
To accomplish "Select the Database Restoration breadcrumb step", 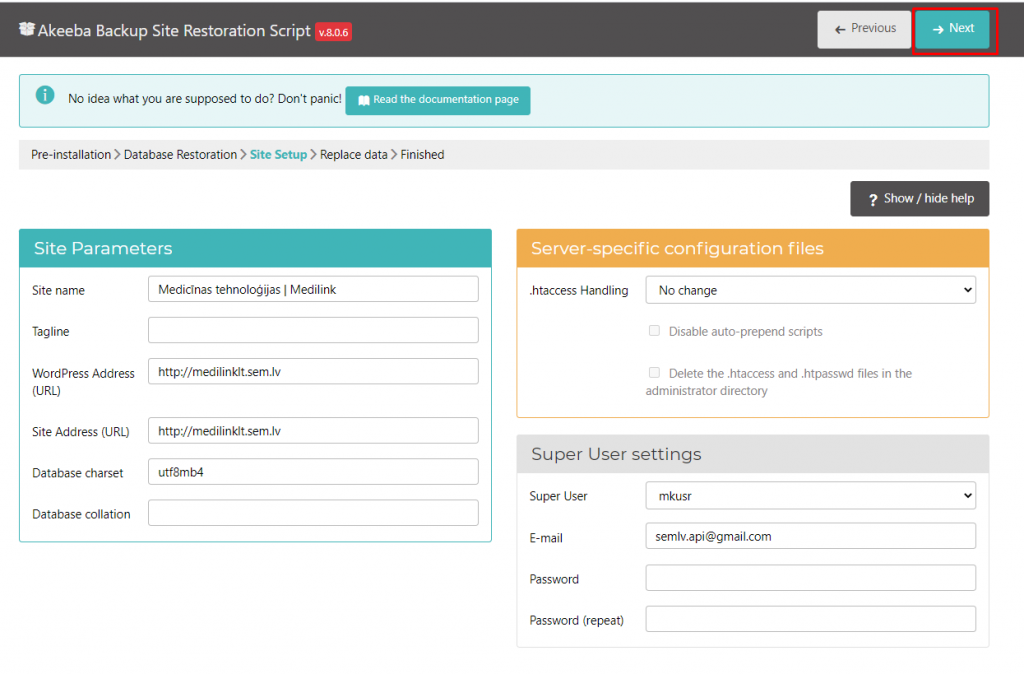I will pos(180,155).
